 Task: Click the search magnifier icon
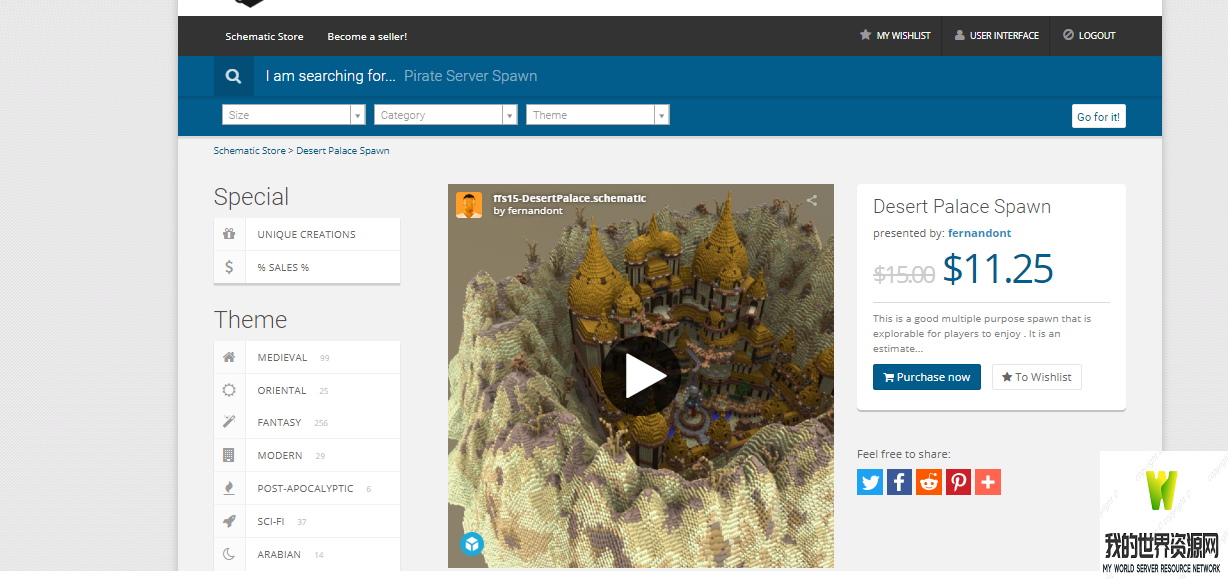233,76
